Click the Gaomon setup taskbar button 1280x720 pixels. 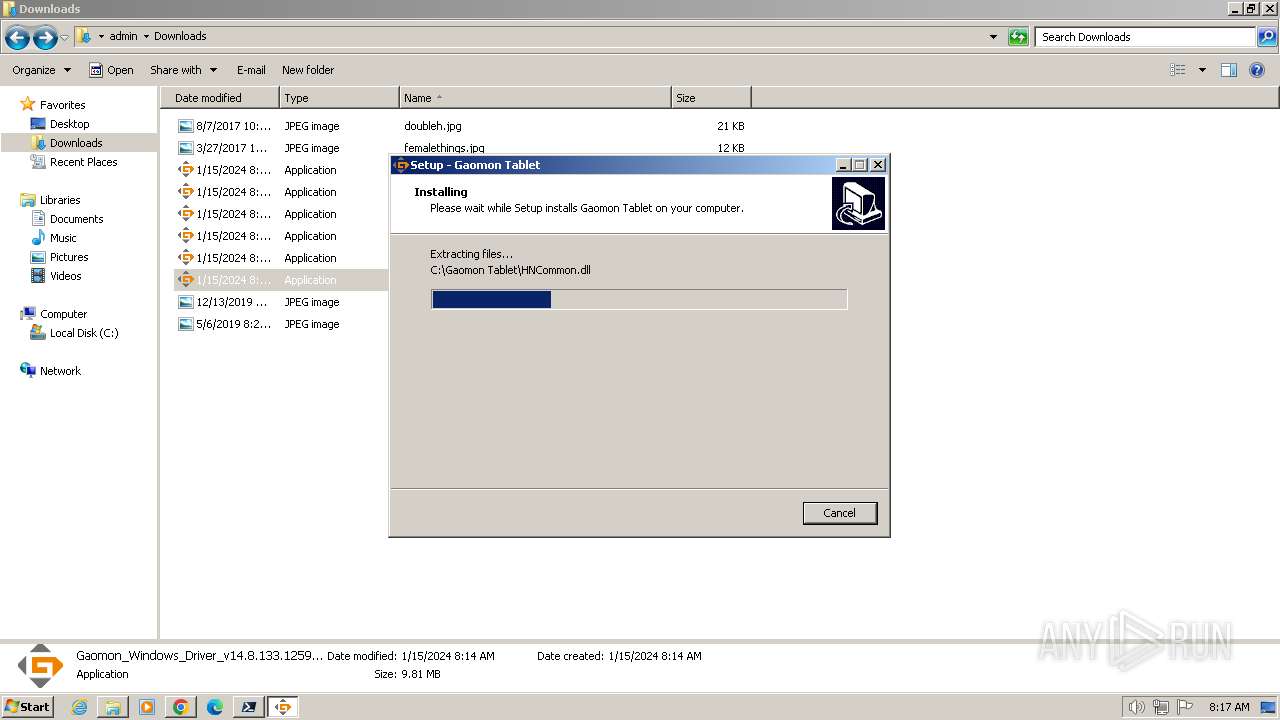coord(283,707)
